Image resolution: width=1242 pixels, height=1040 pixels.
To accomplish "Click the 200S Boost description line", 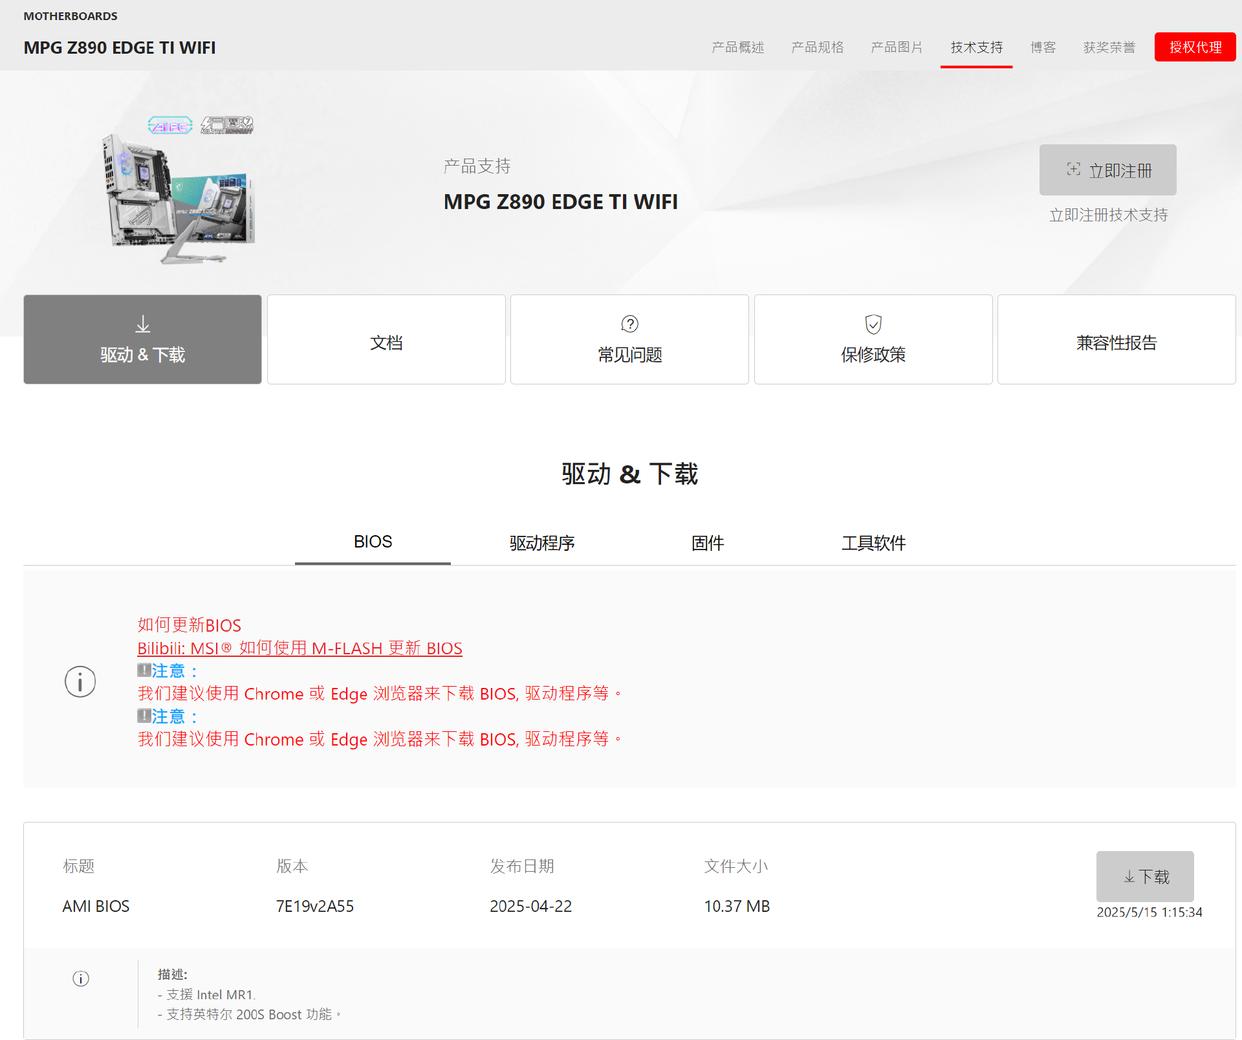I will tap(250, 1014).
